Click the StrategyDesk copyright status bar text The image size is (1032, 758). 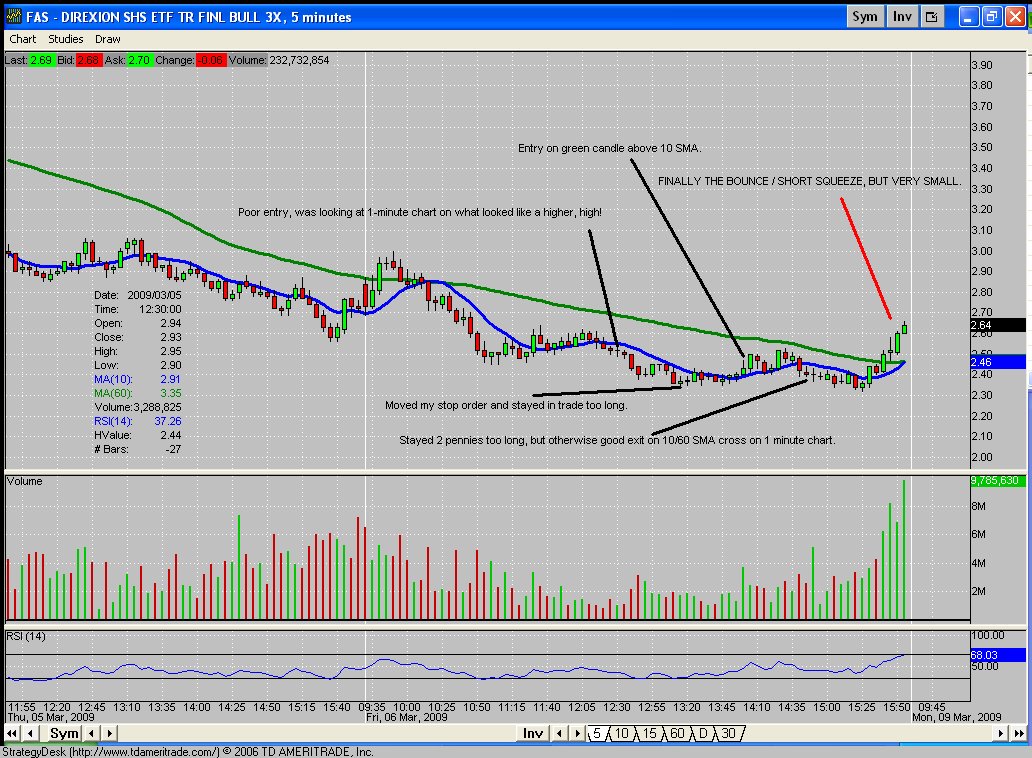188,751
